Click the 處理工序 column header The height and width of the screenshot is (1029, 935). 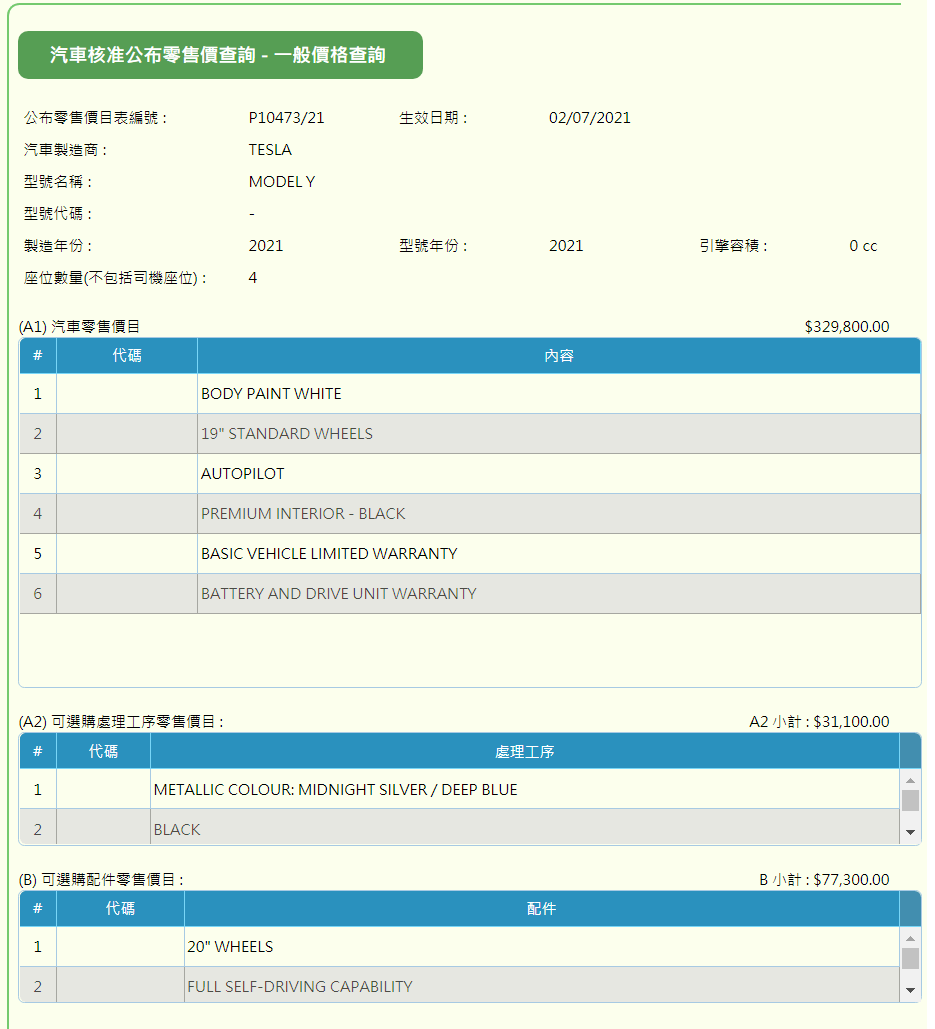coord(524,752)
